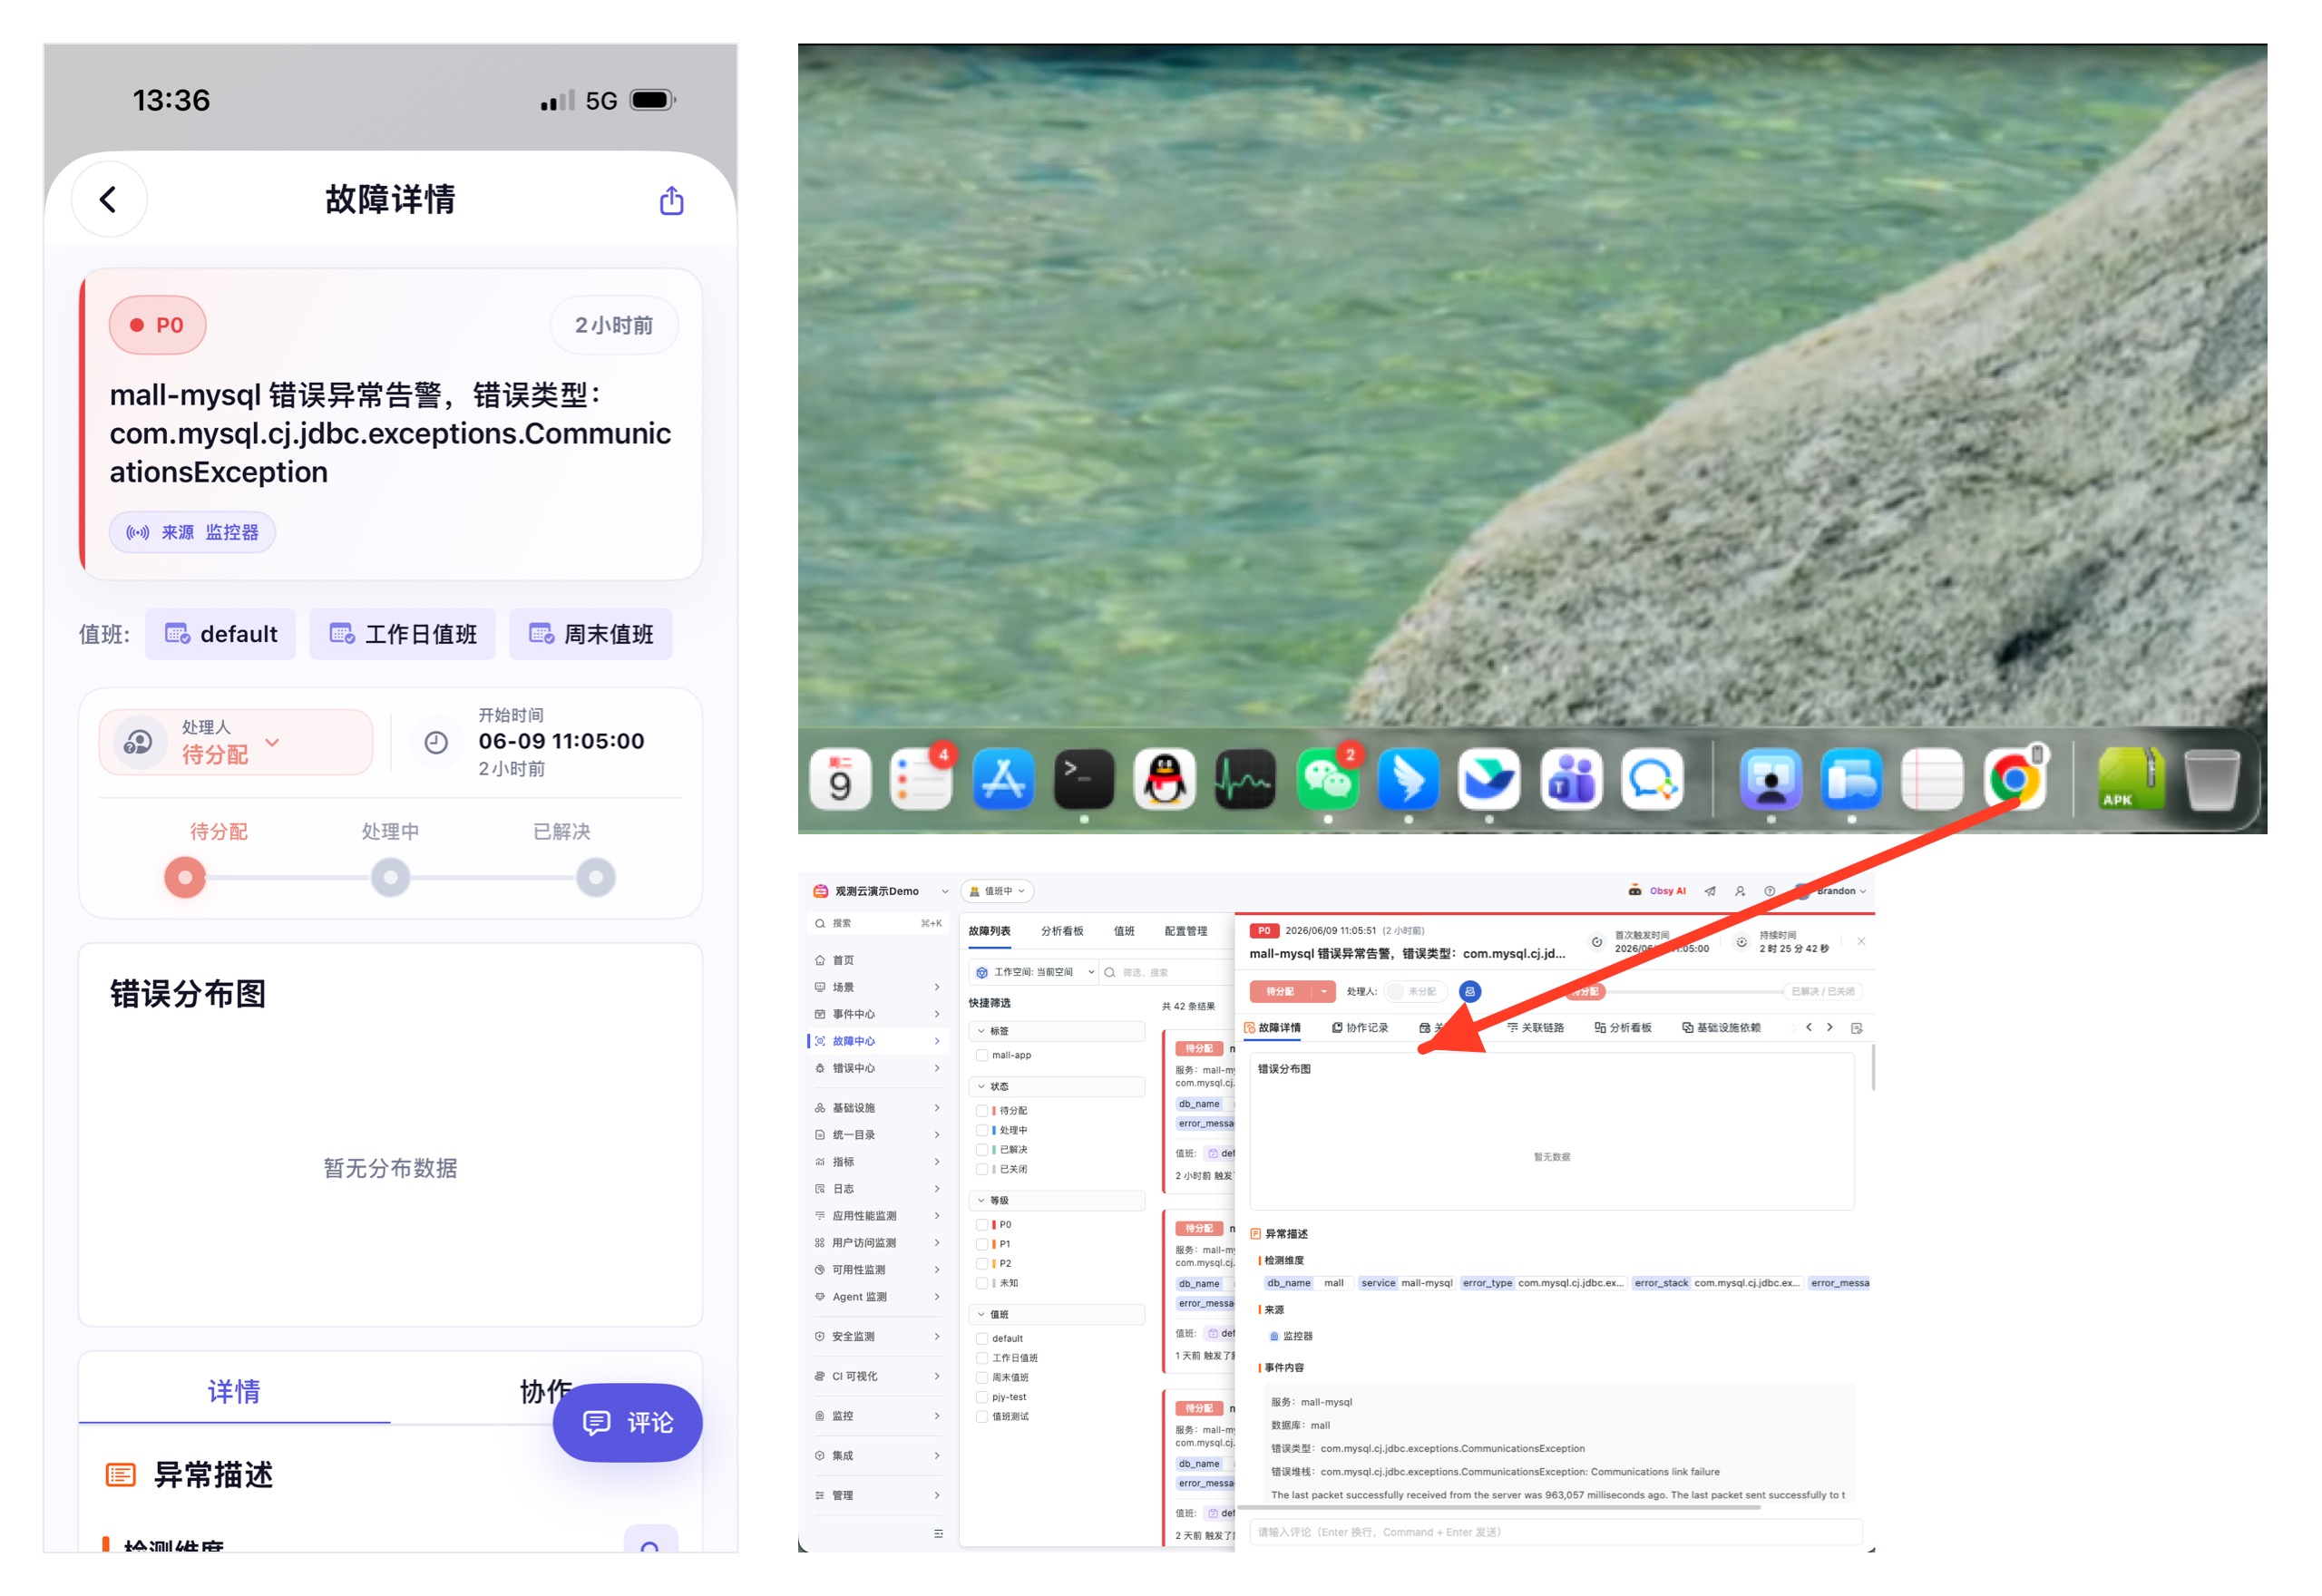
Task: Tap the back arrow in the mobile 故障详情 header
Action: [108, 199]
